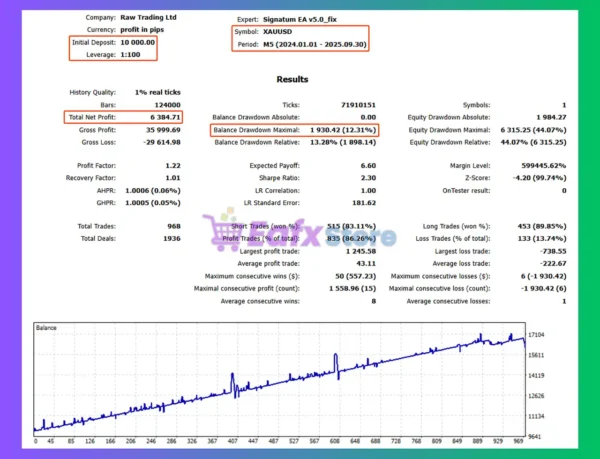Screen dimensions: 600x459
Task: Select Largest profit trade value 1 245.58
Action: point(361,251)
